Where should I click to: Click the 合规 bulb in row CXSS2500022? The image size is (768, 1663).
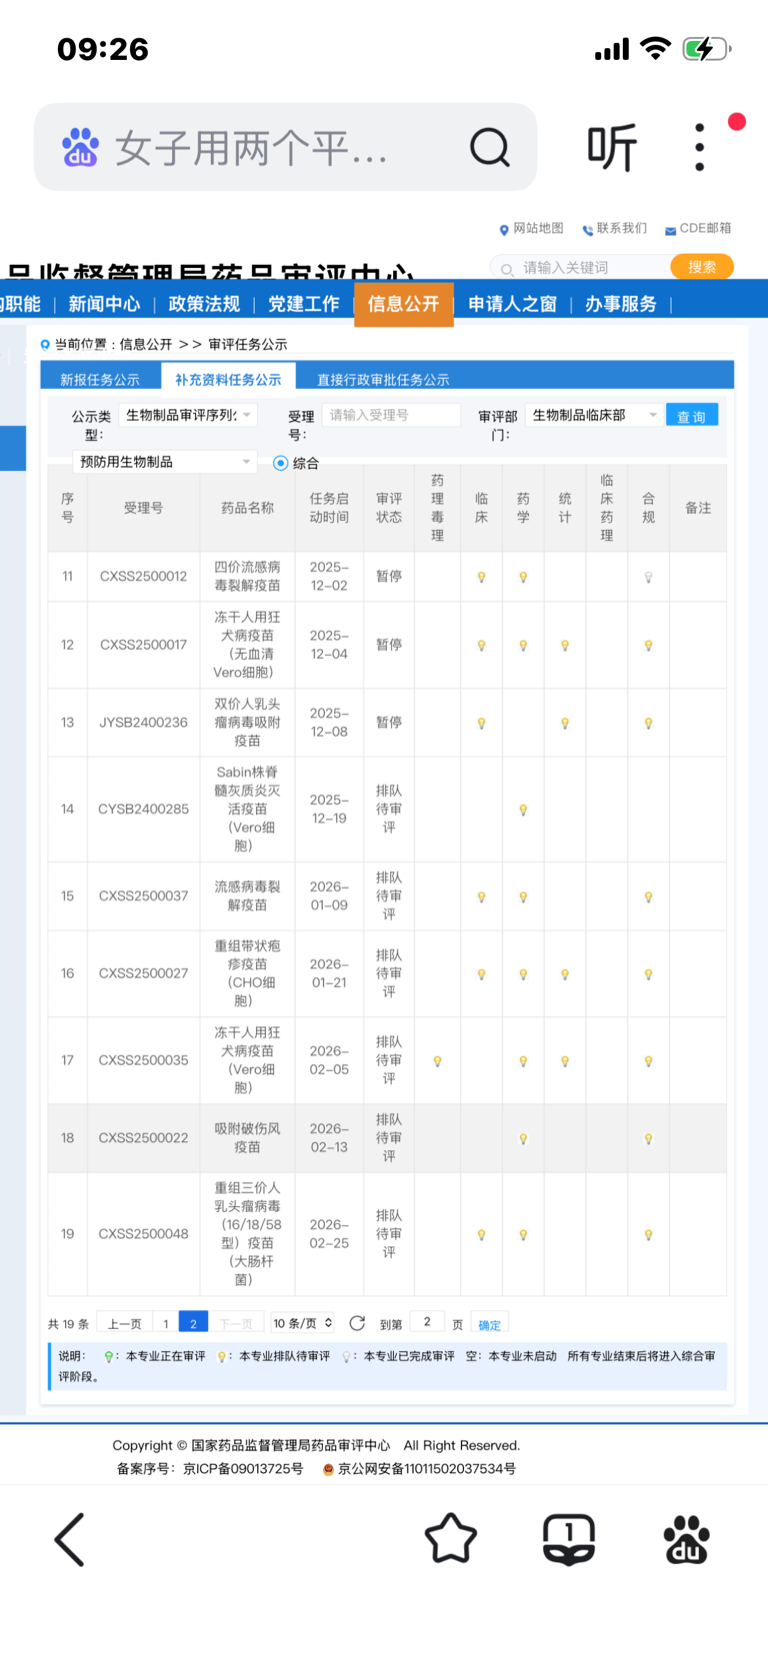coord(648,1139)
